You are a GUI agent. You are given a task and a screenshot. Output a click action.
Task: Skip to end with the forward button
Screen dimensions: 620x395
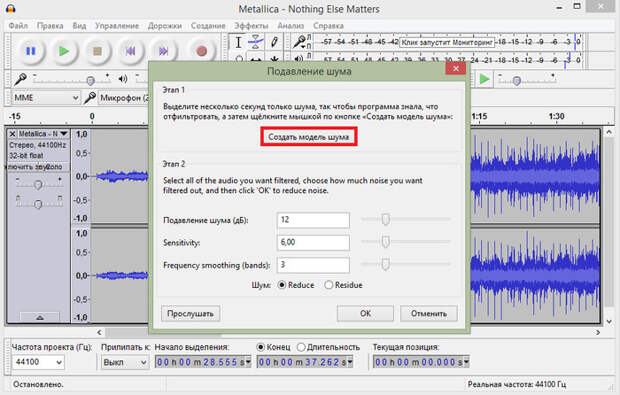pyautogui.click(x=163, y=51)
